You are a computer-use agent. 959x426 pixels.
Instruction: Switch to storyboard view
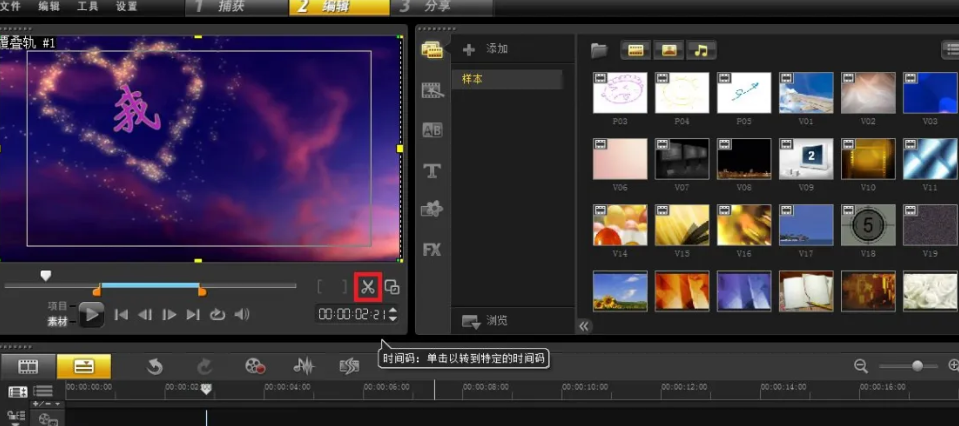click(28, 366)
